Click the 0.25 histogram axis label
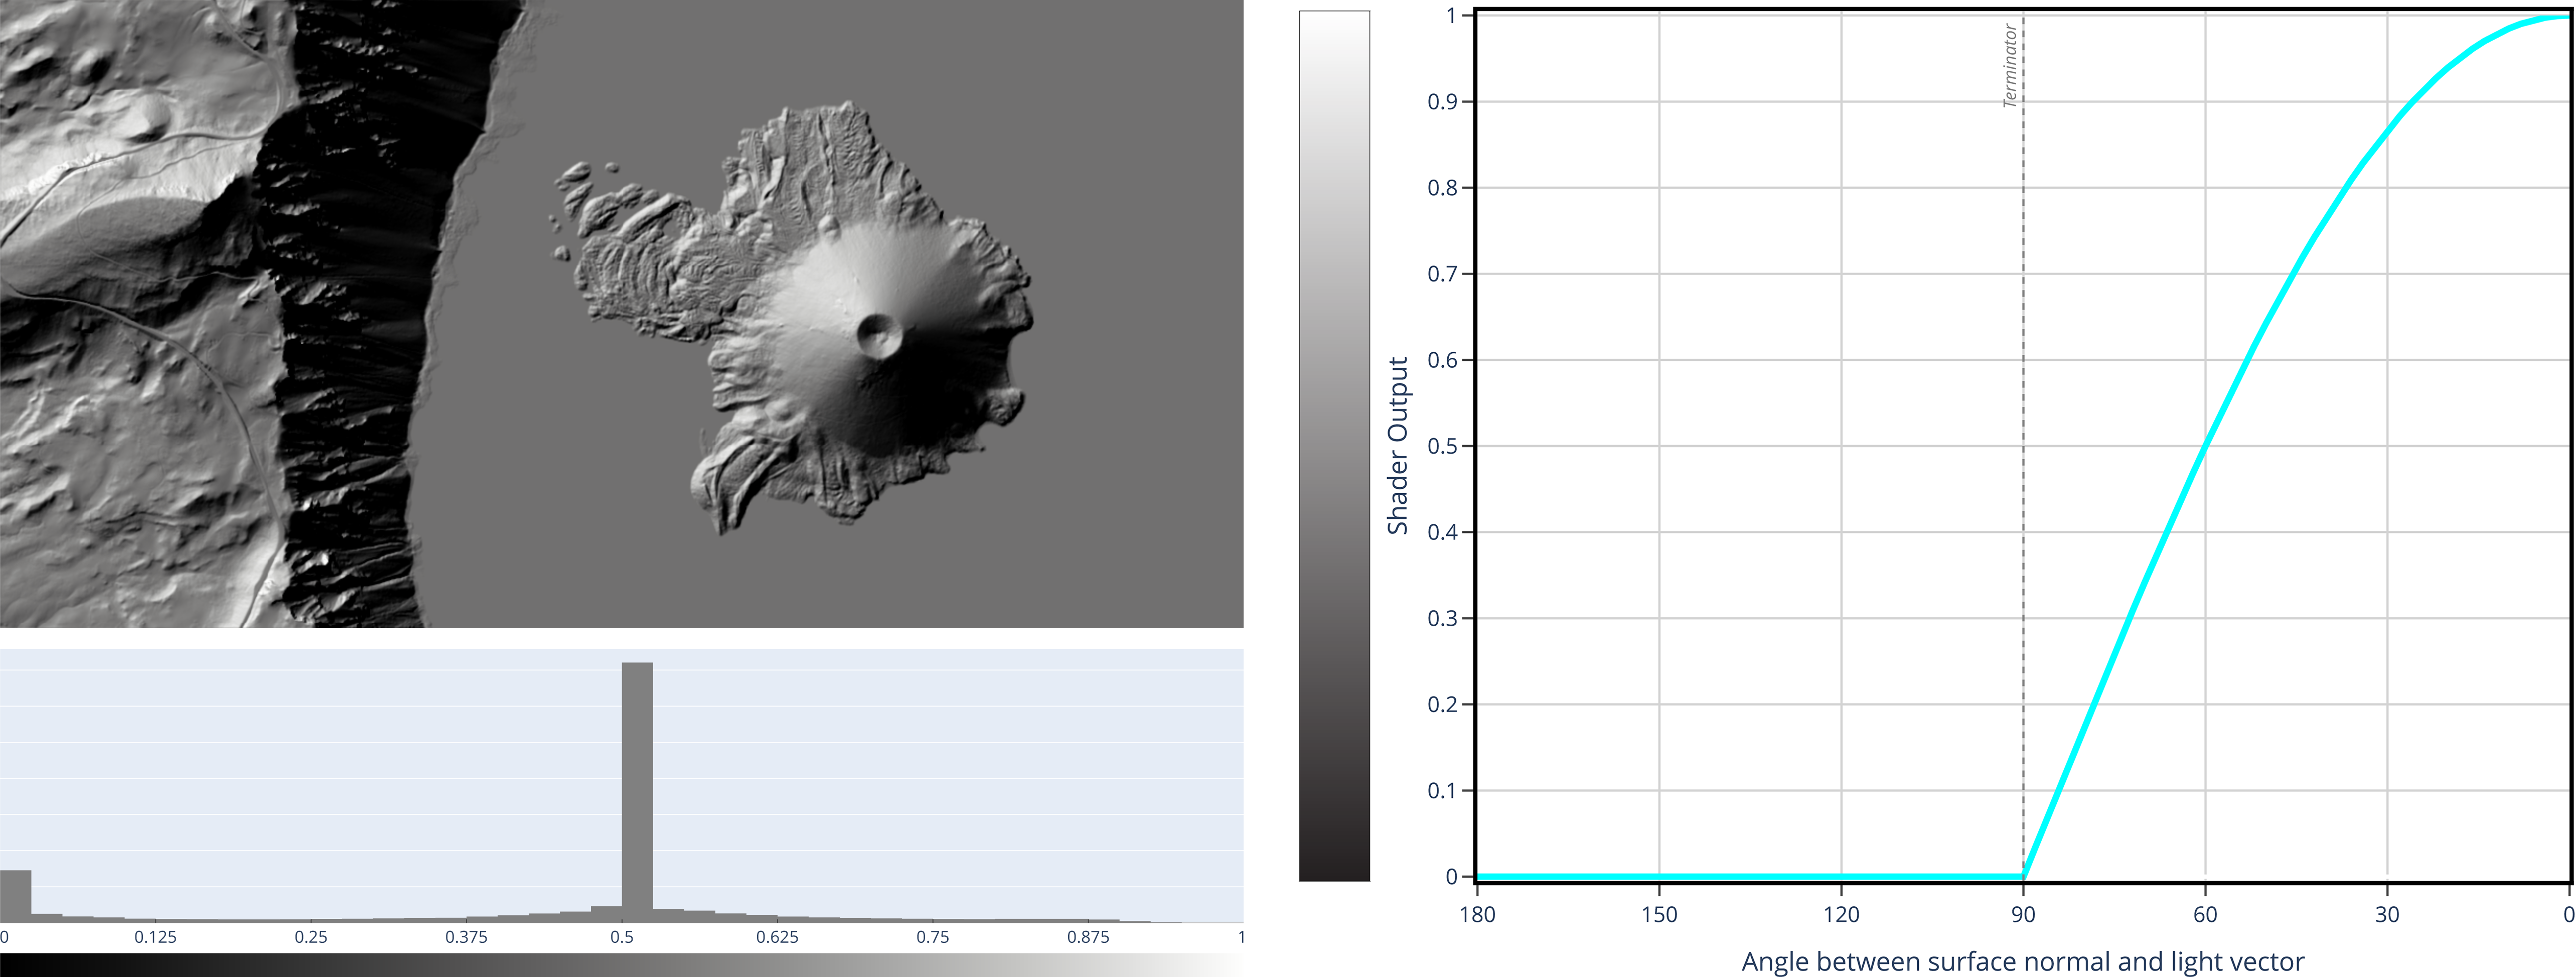The image size is (2576, 977). coord(311,937)
